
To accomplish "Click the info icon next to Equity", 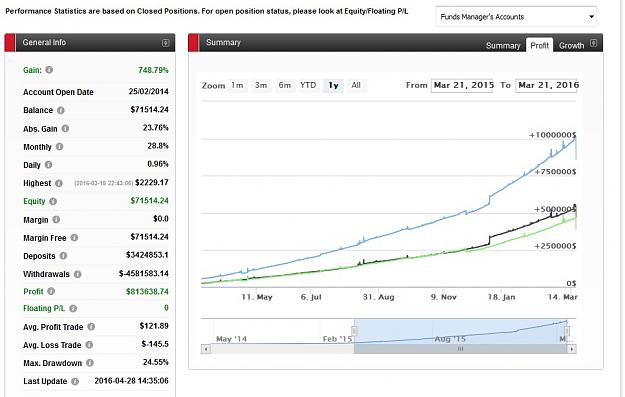I will tap(53, 201).
